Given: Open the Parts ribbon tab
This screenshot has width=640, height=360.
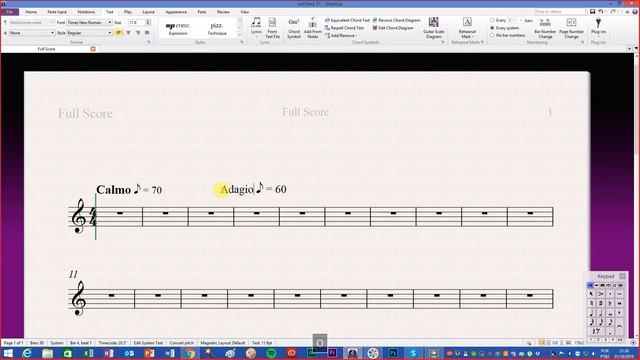Looking at the screenshot, I should tap(202, 12).
